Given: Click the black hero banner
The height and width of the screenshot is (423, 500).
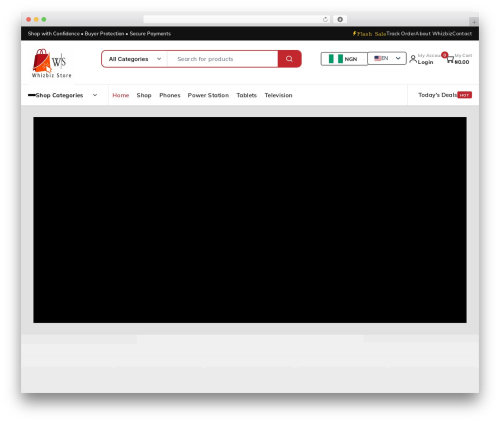Looking at the screenshot, I should (250, 220).
